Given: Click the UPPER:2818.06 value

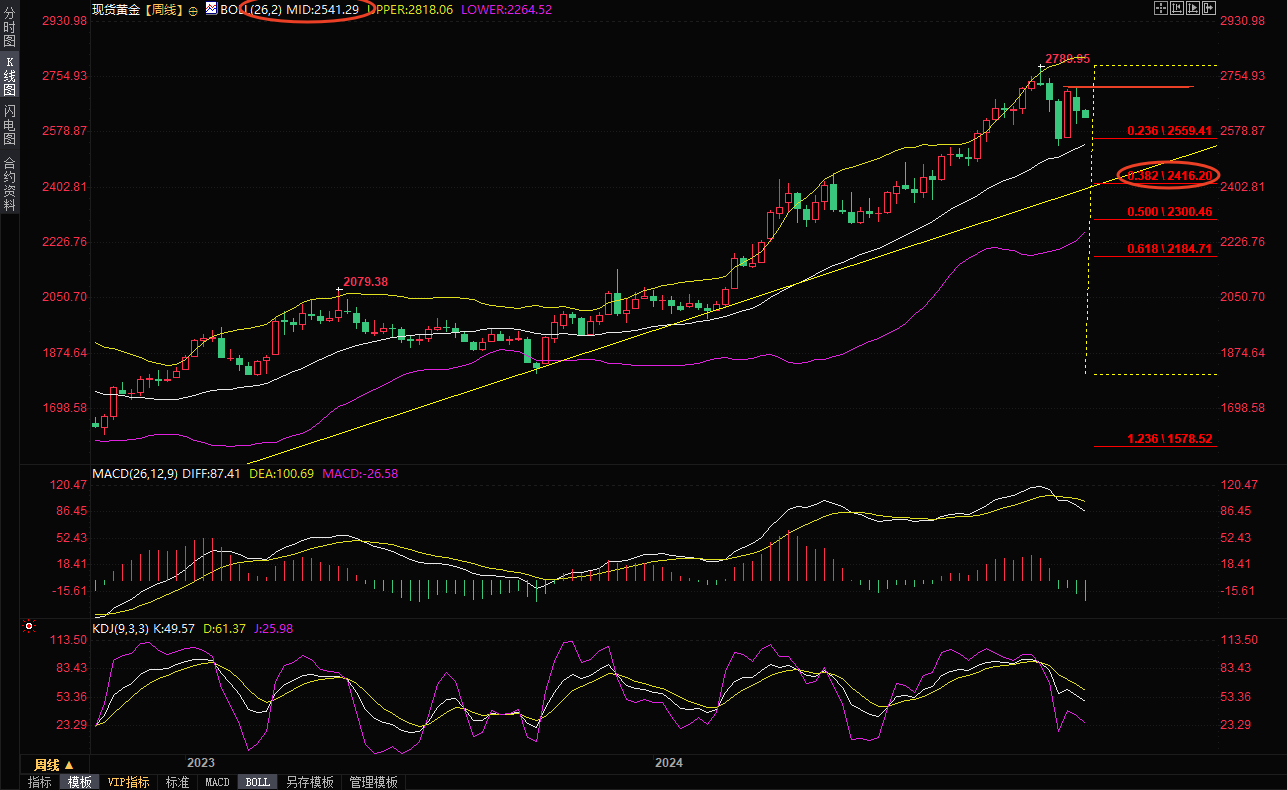Looking at the screenshot, I should [410, 9].
